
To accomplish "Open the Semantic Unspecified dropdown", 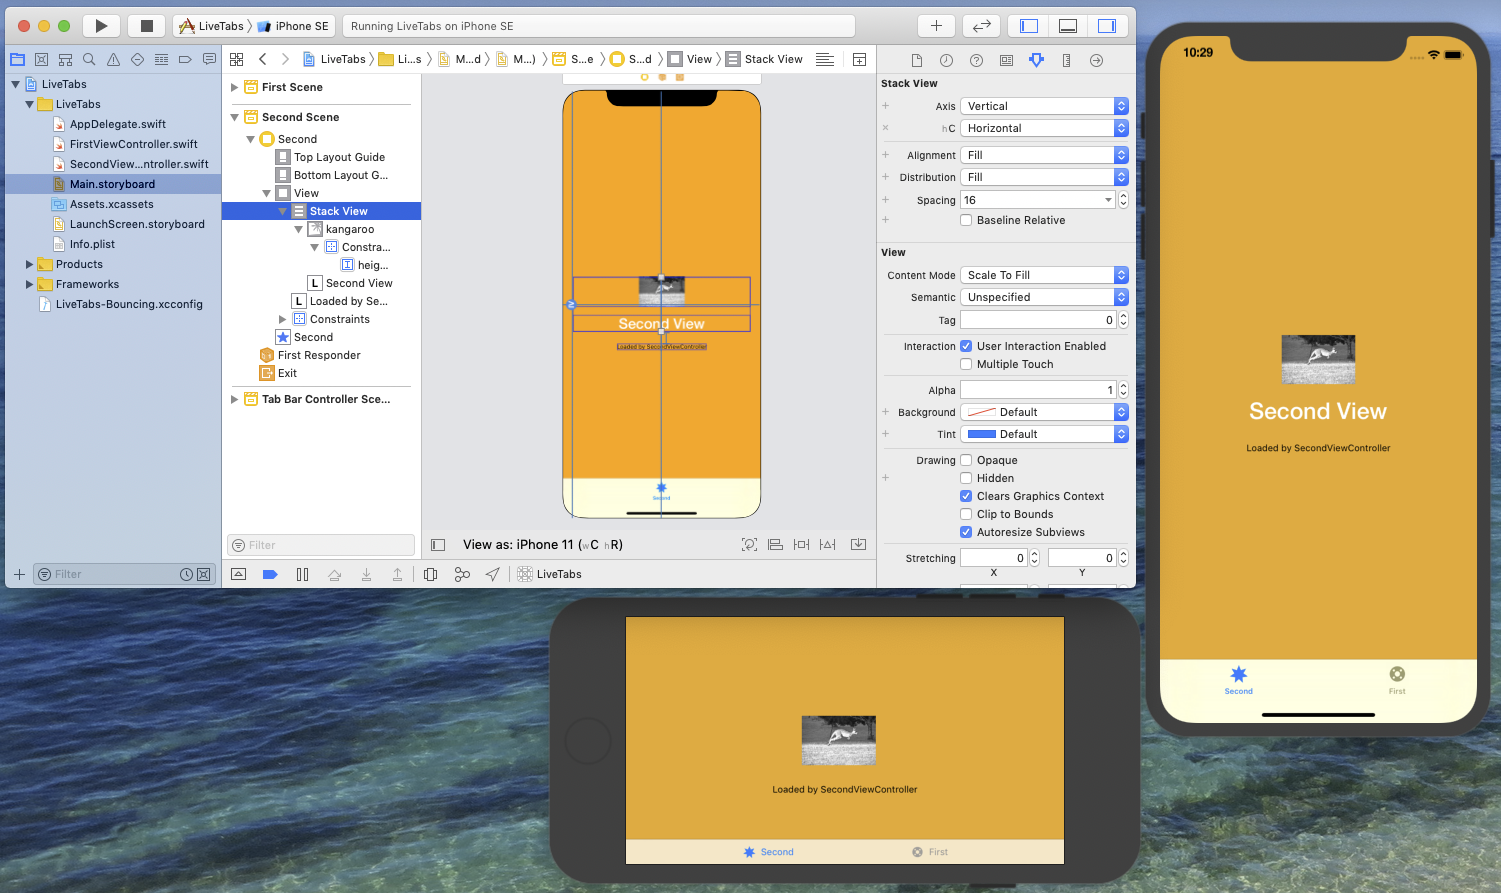I will click(x=1044, y=297).
